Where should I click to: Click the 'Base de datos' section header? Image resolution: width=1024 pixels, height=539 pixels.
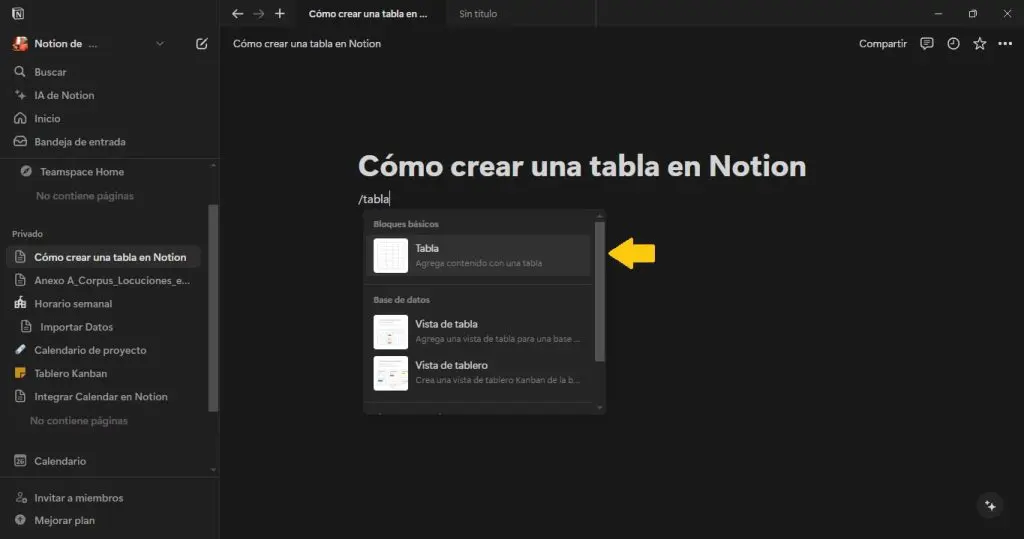tap(402, 300)
